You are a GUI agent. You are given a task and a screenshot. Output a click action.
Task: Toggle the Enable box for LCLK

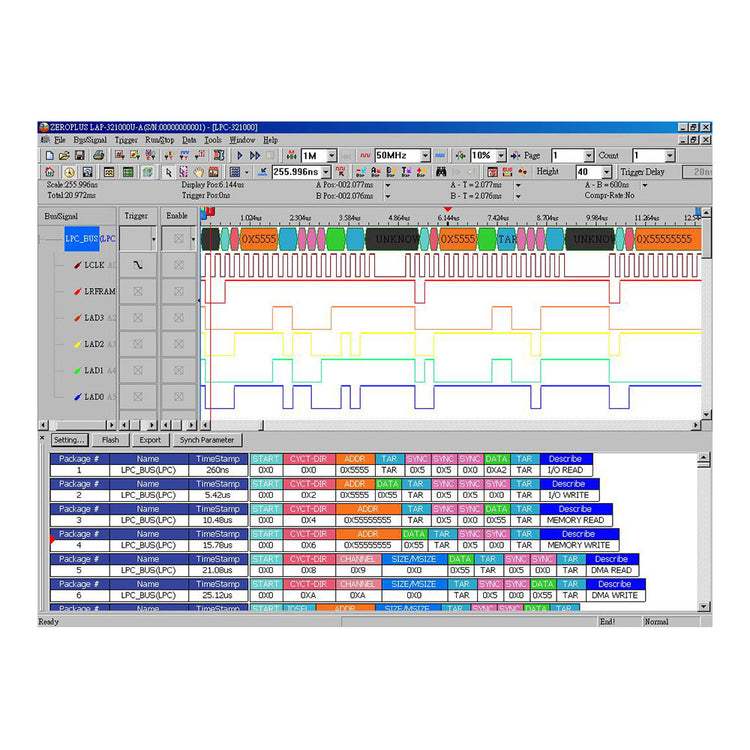click(x=178, y=265)
